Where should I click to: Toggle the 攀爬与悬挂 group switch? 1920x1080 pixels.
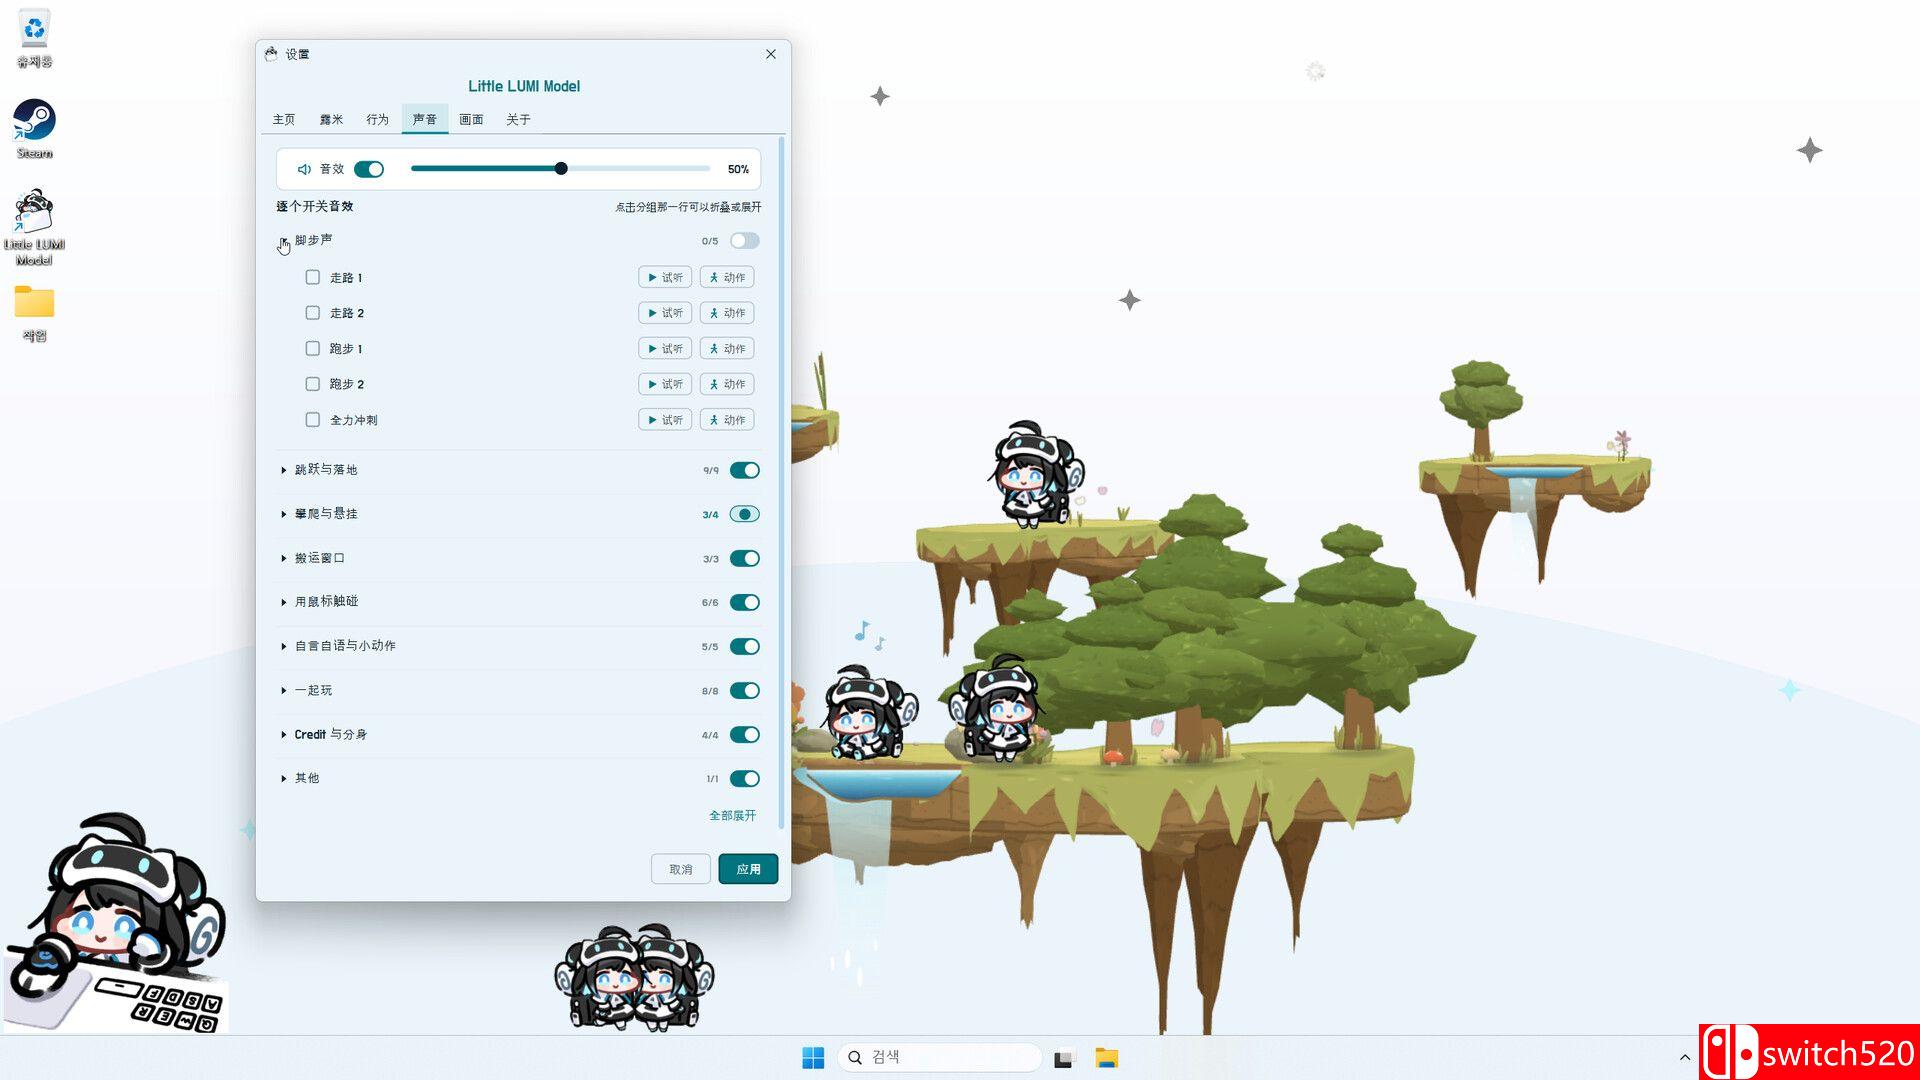745,514
